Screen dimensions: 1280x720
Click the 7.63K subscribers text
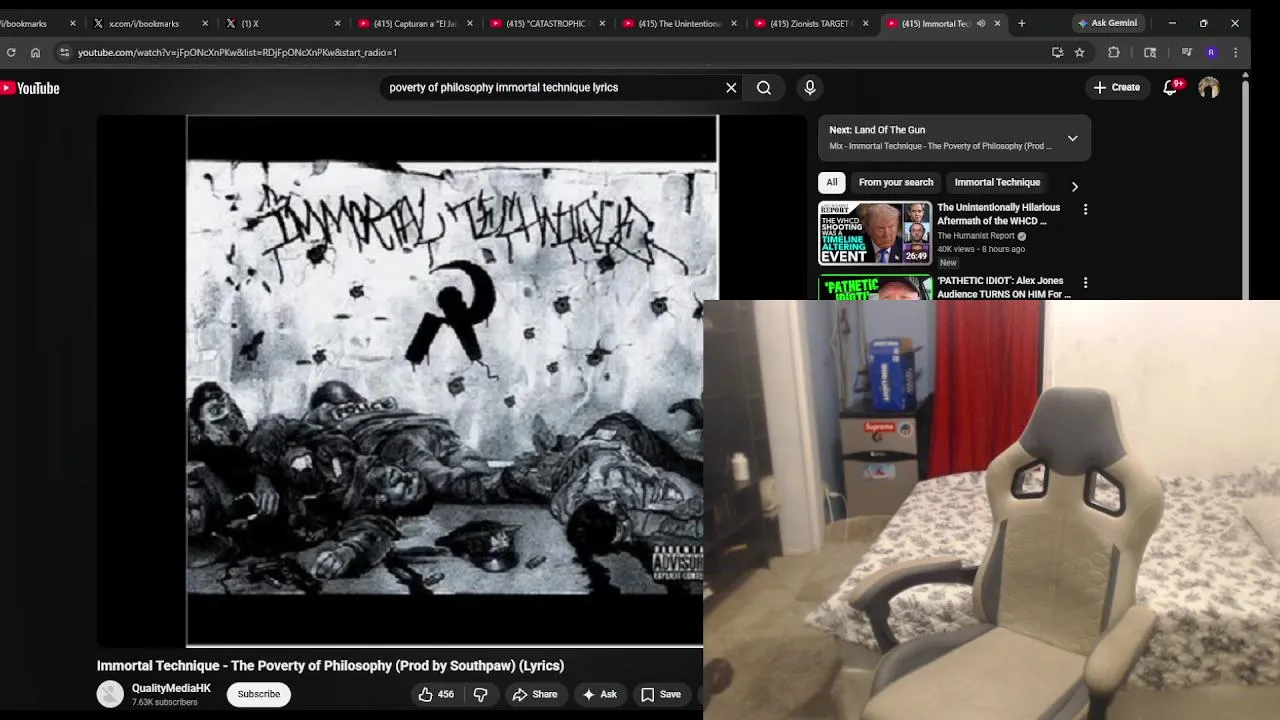(x=164, y=703)
